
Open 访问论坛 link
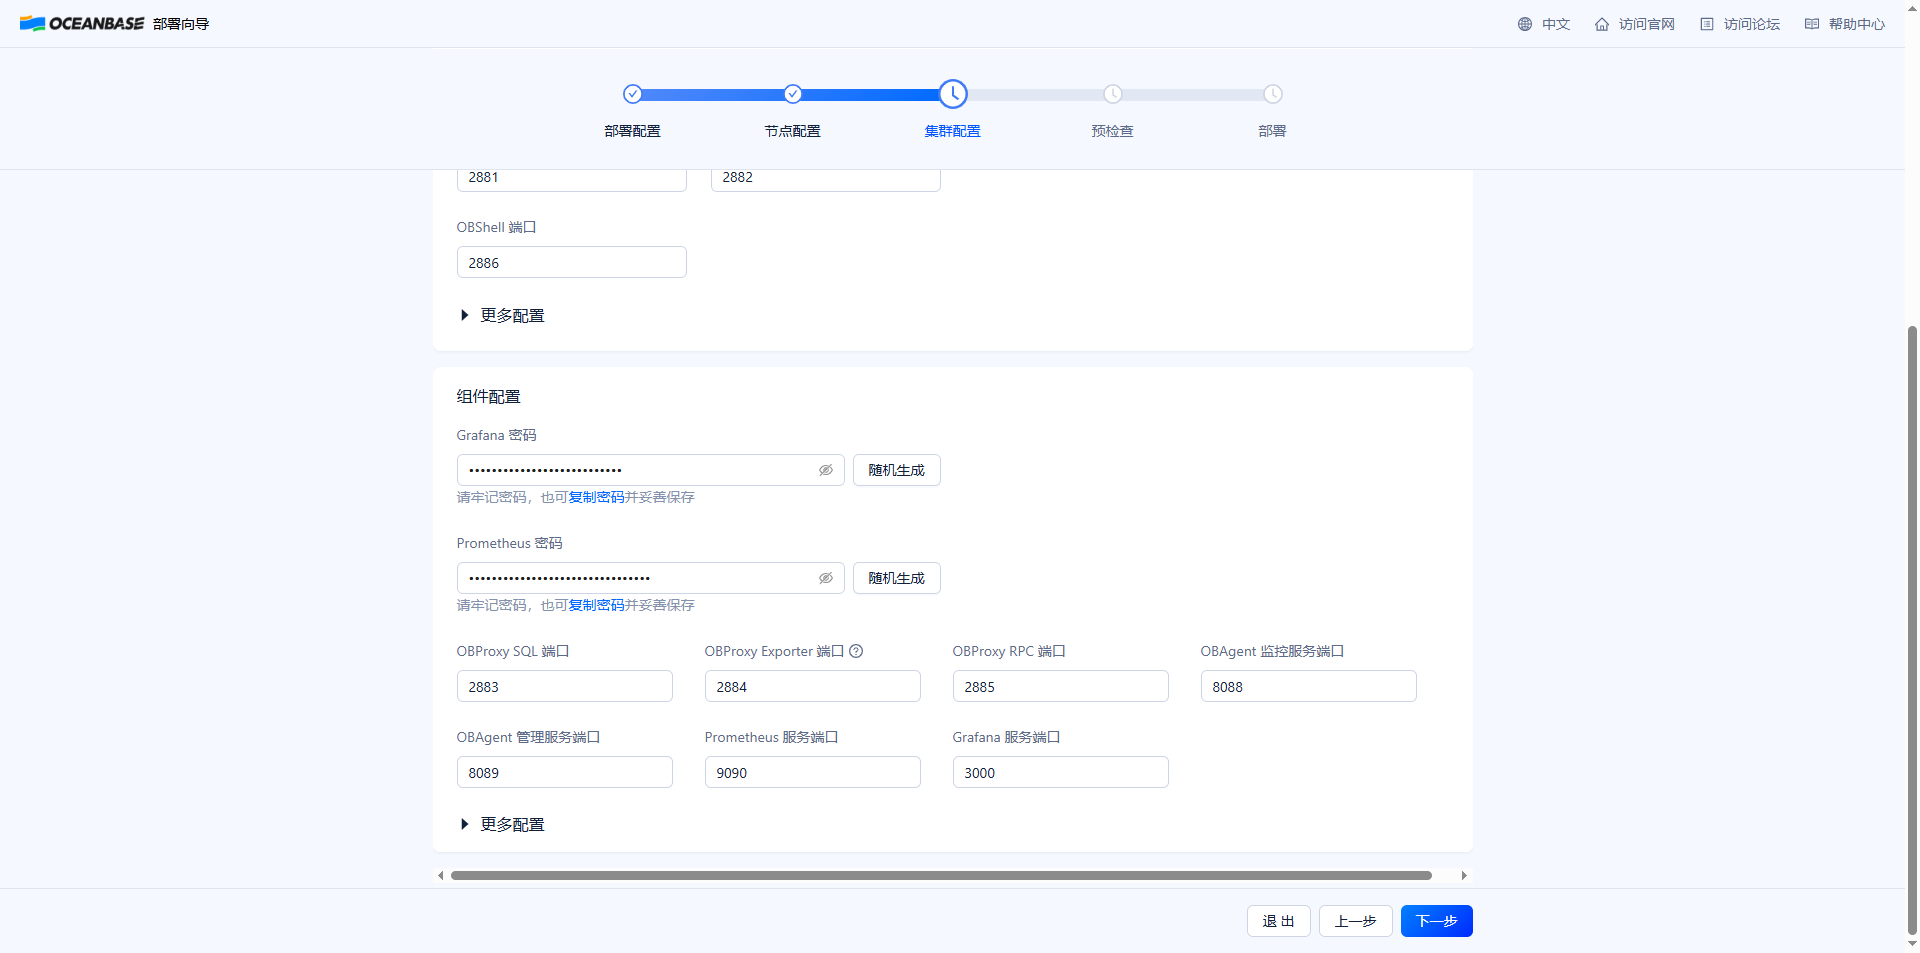point(1752,24)
